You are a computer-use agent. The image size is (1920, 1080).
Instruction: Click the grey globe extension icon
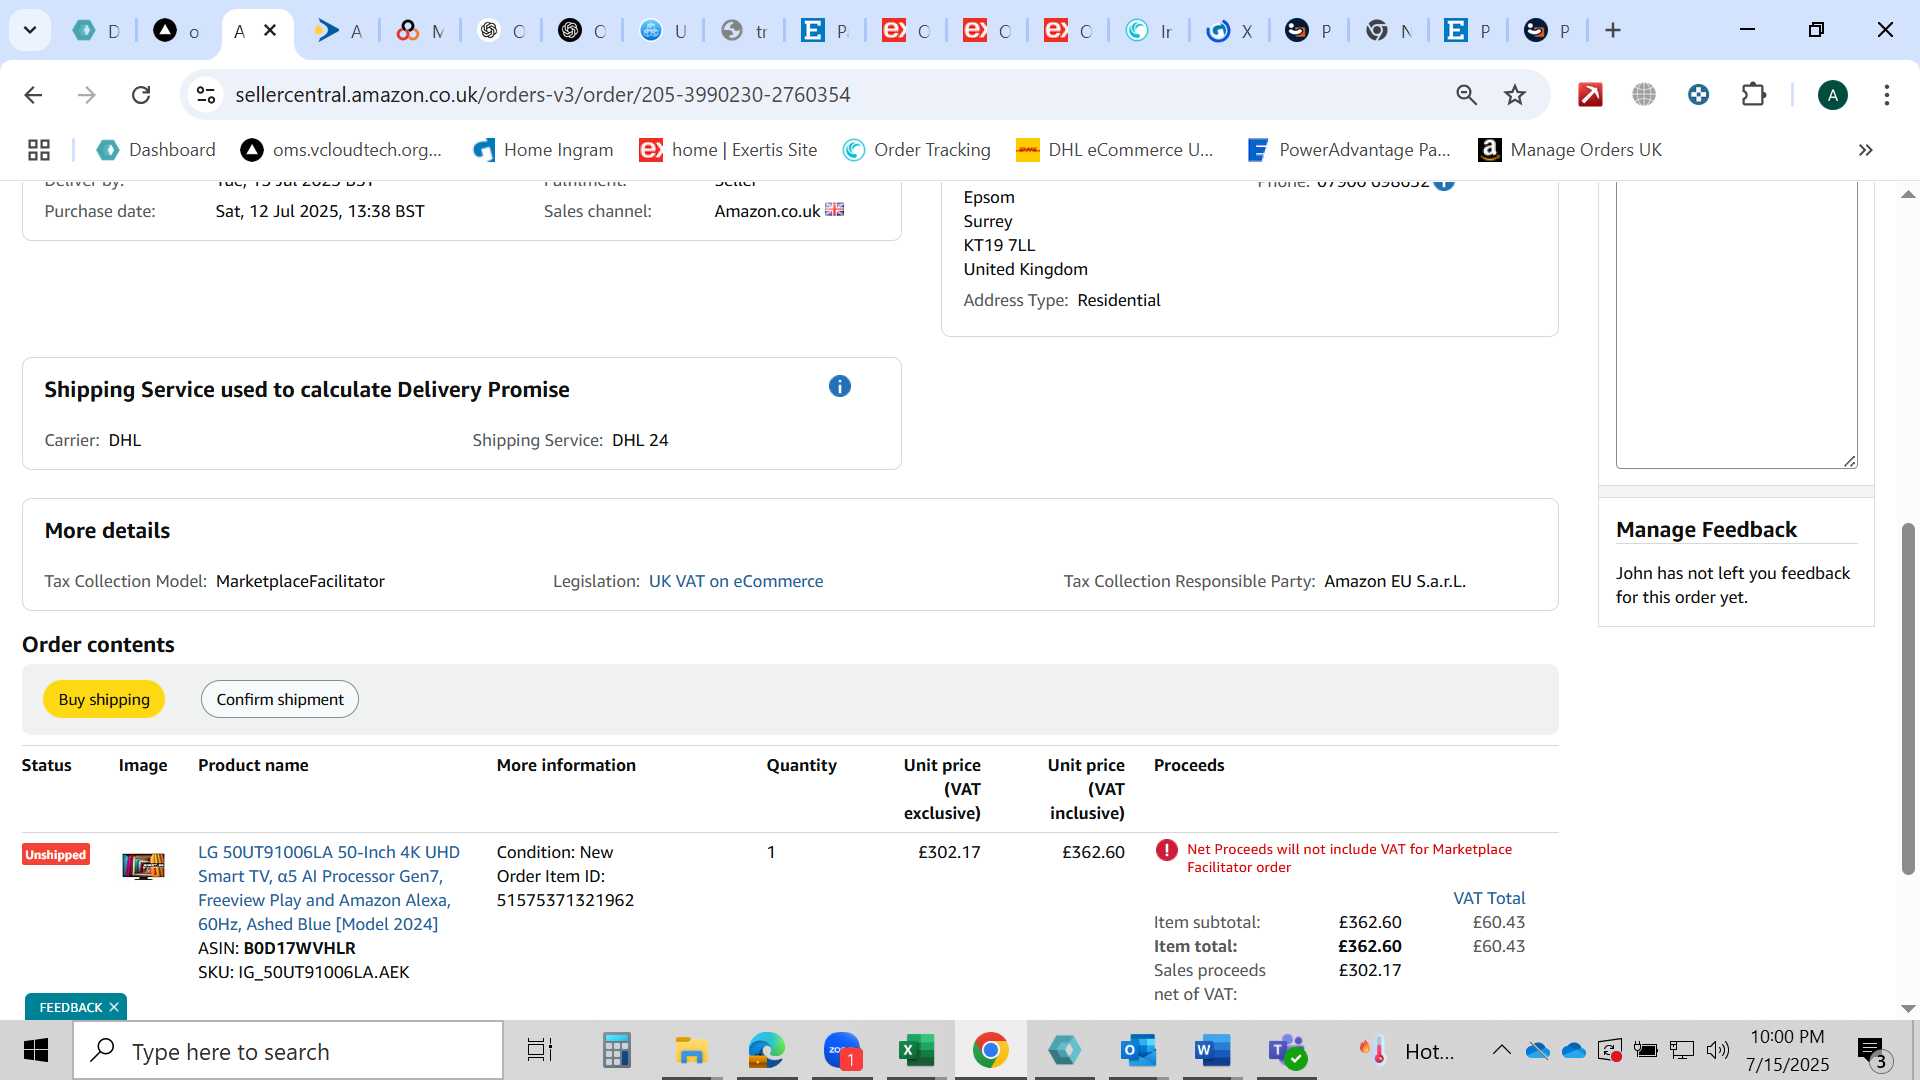[1644, 95]
